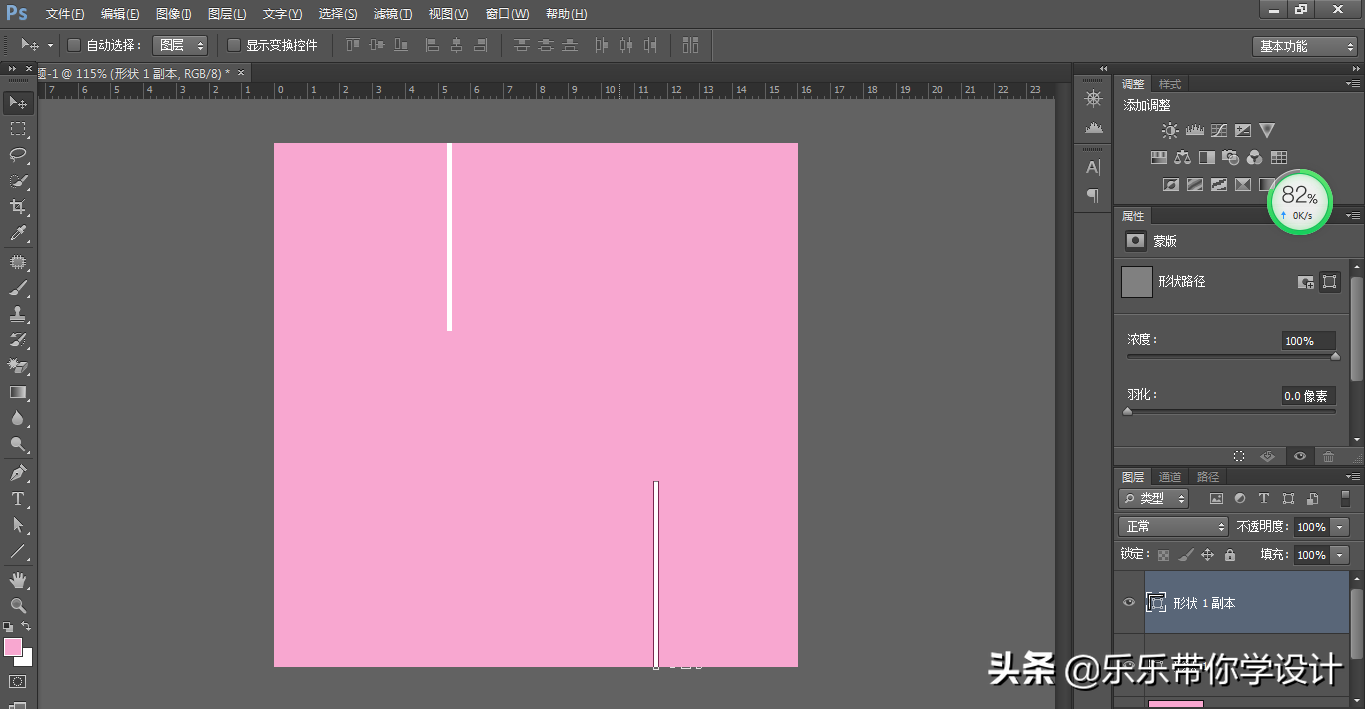Image resolution: width=1365 pixels, height=709 pixels.
Task: Open the 不透明度 slider dropdown arrow
Action: [x=1340, y=527]
